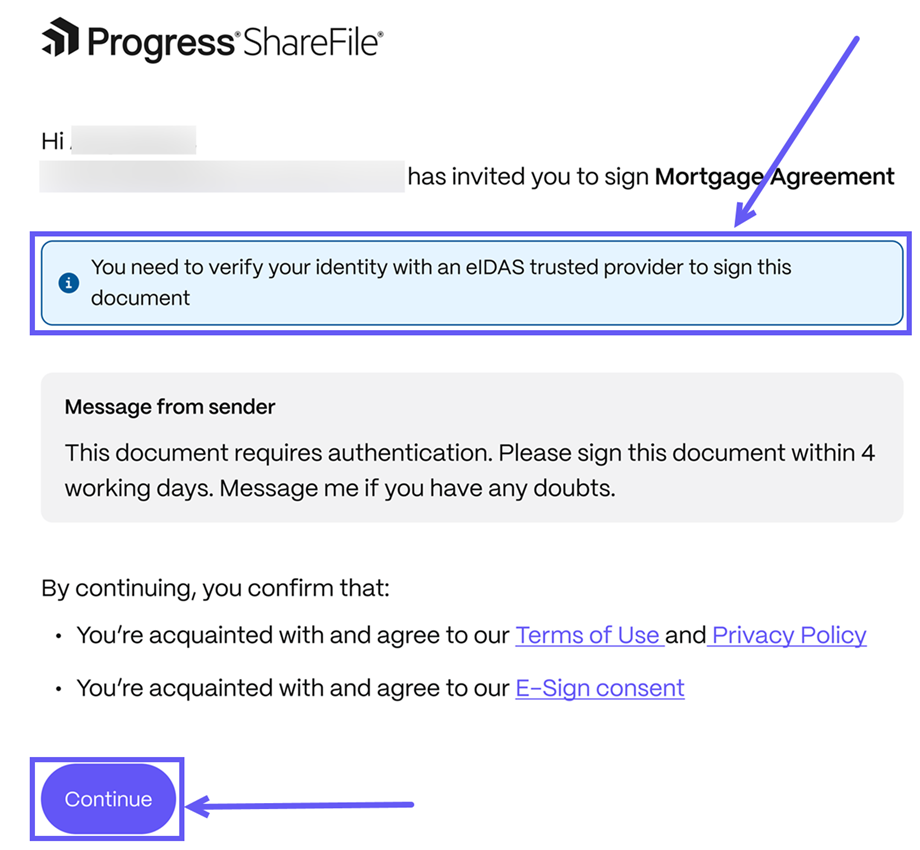Select the Mortgage Agreement document title
Image resolution: width=920 pixels, height=850 pixels.
click(x=775, y=176)
